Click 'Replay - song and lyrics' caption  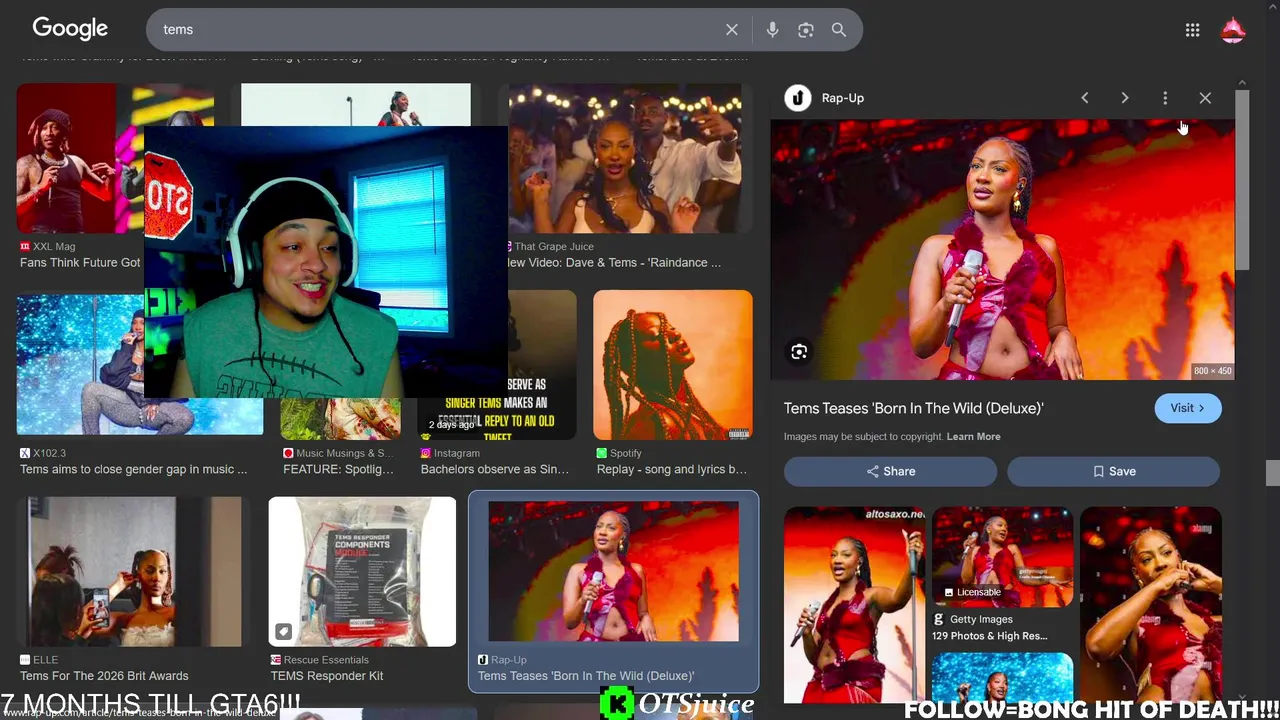[672, 469]
